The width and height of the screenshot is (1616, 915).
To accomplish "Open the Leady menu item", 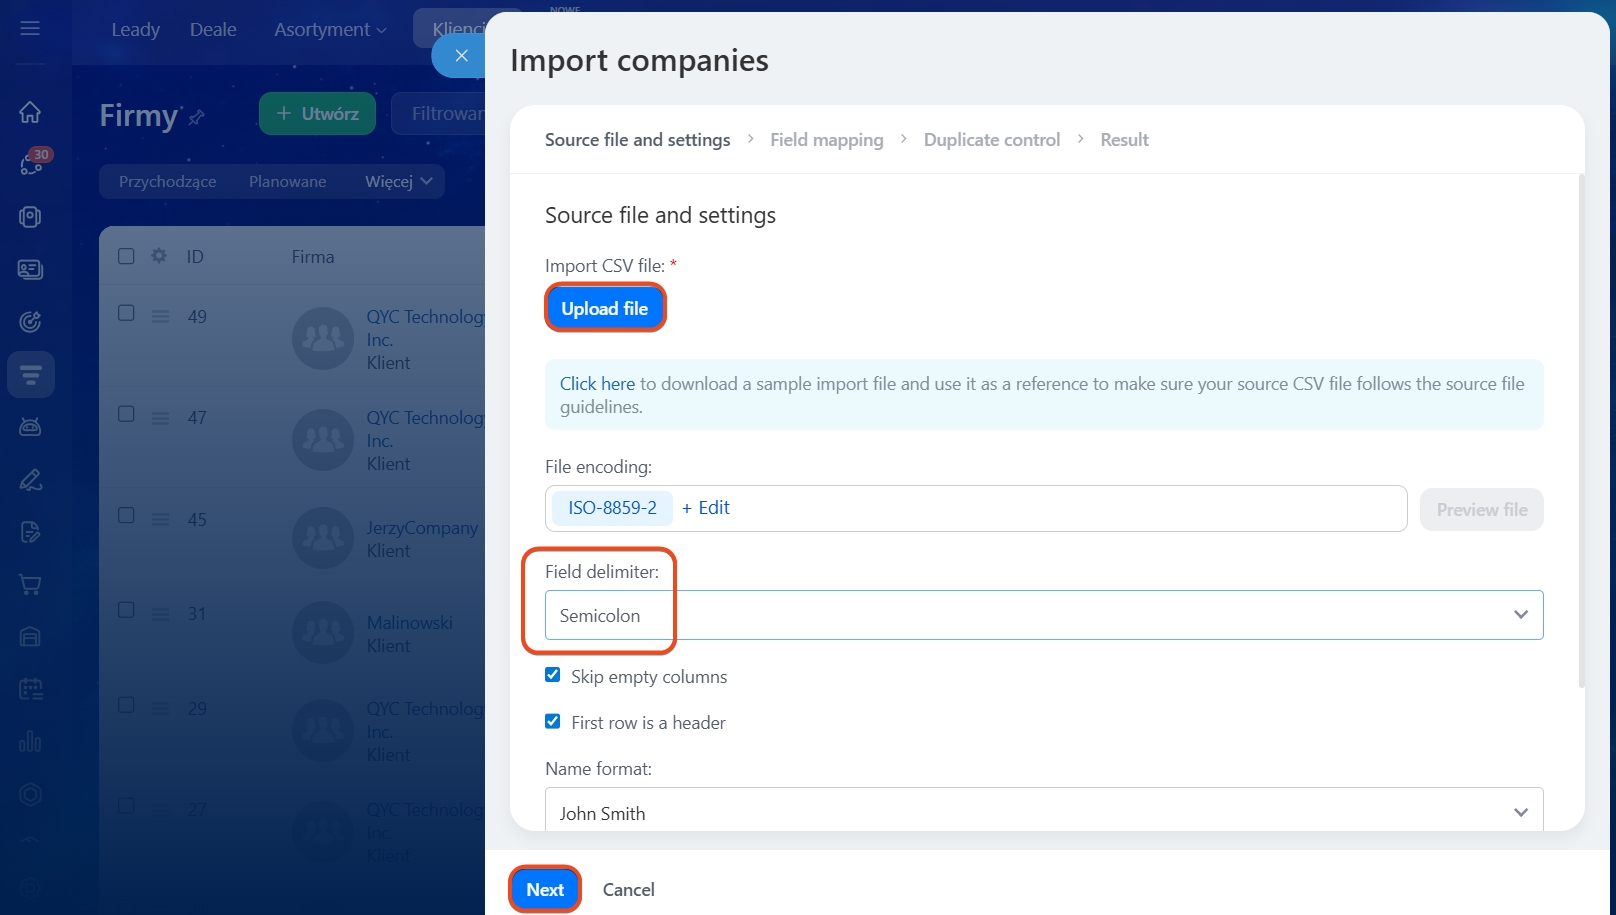I will click(135, 30).
